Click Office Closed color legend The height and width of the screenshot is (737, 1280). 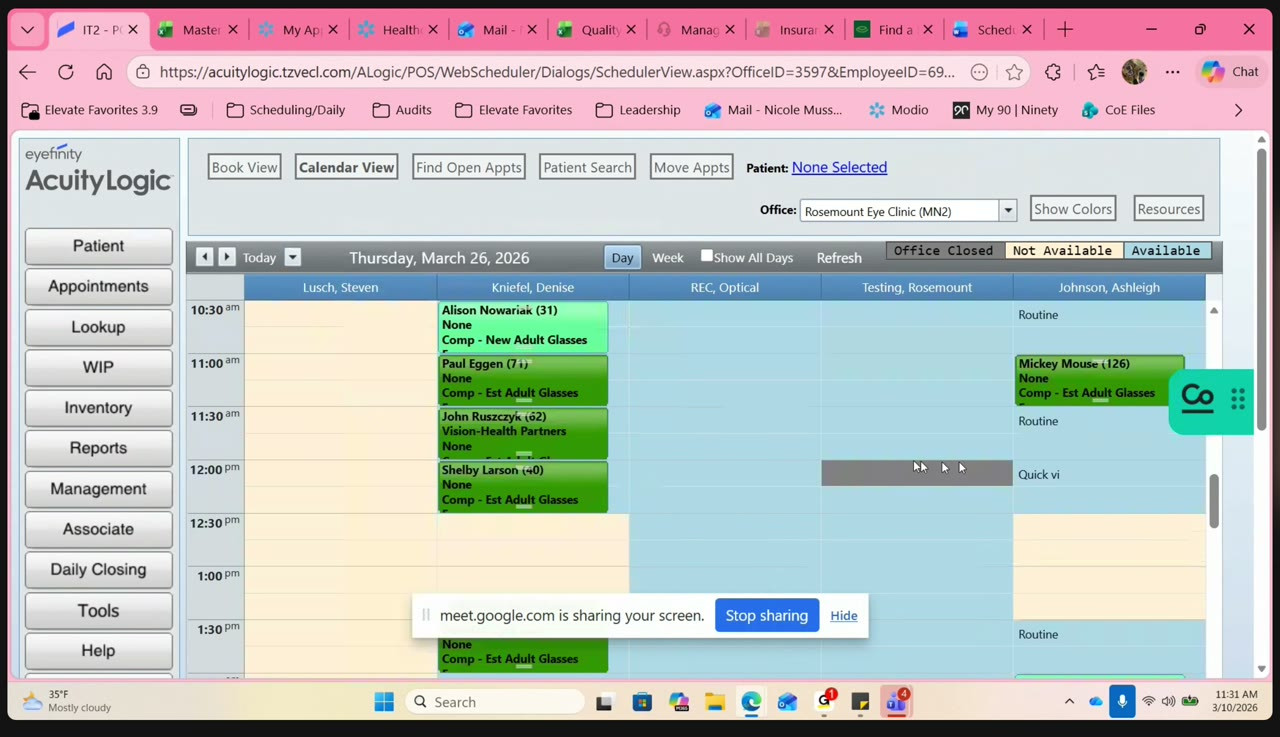pyautogui.click(x=944, y=251)
